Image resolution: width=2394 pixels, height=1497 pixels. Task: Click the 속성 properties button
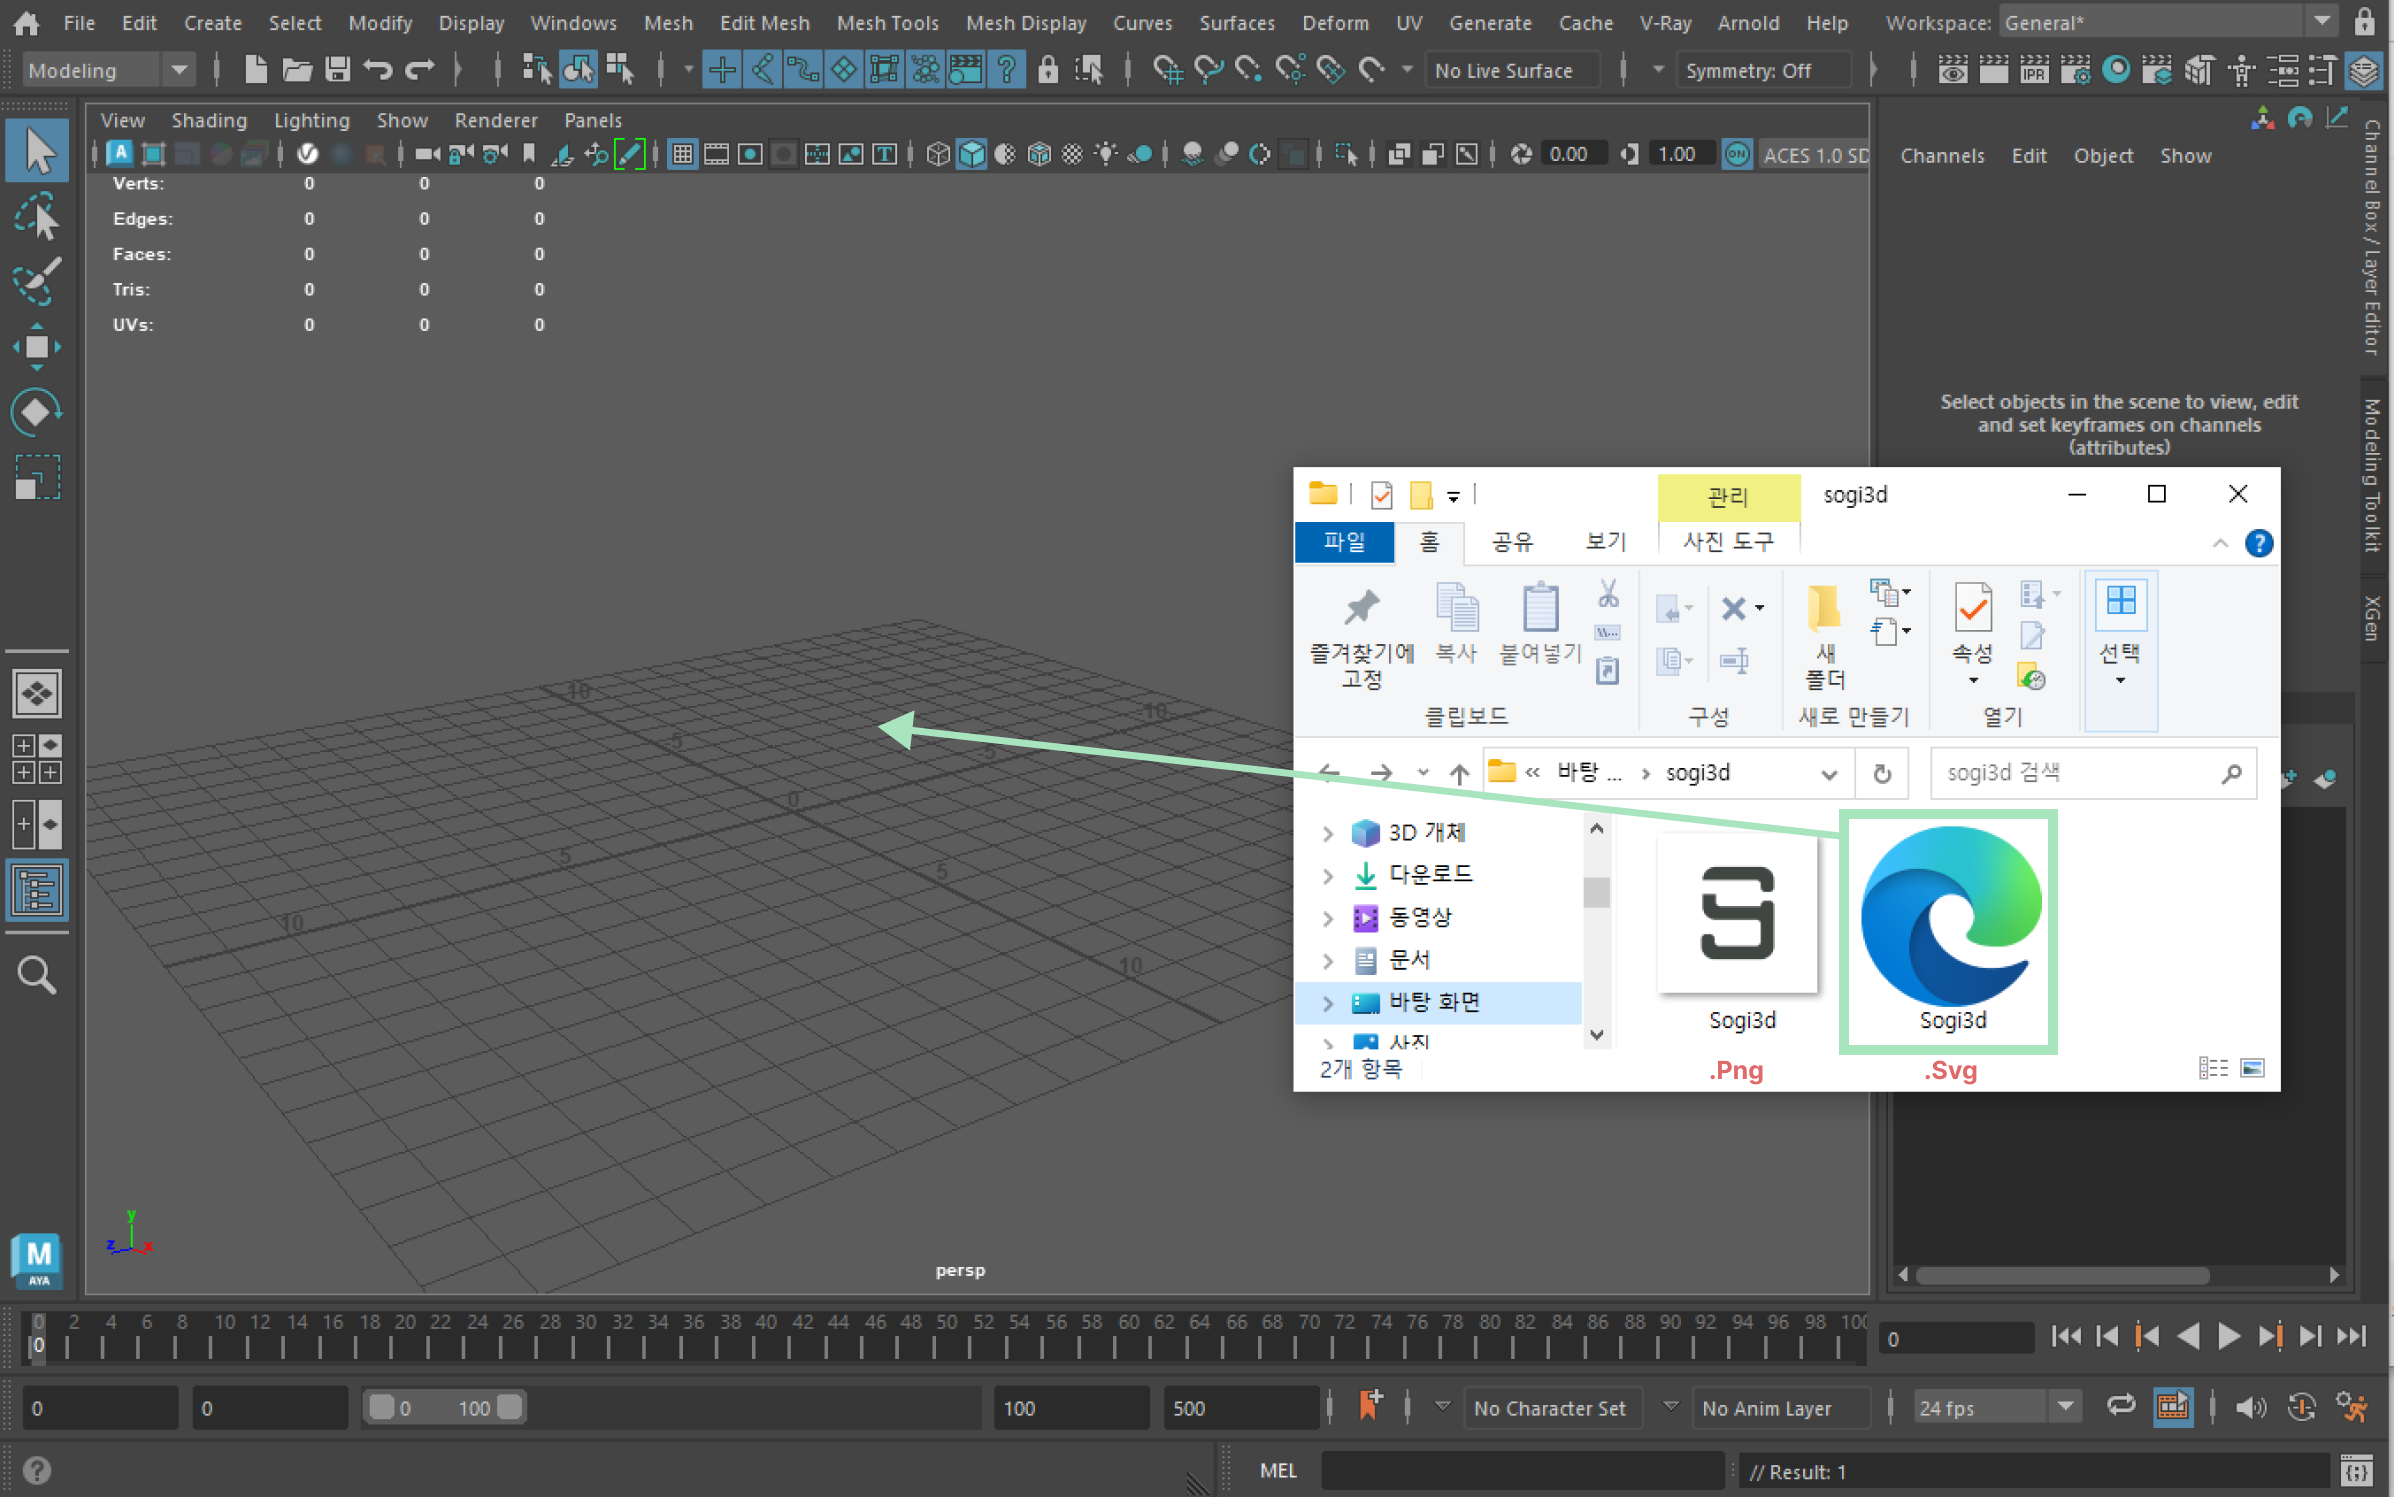pos(1973,633)
